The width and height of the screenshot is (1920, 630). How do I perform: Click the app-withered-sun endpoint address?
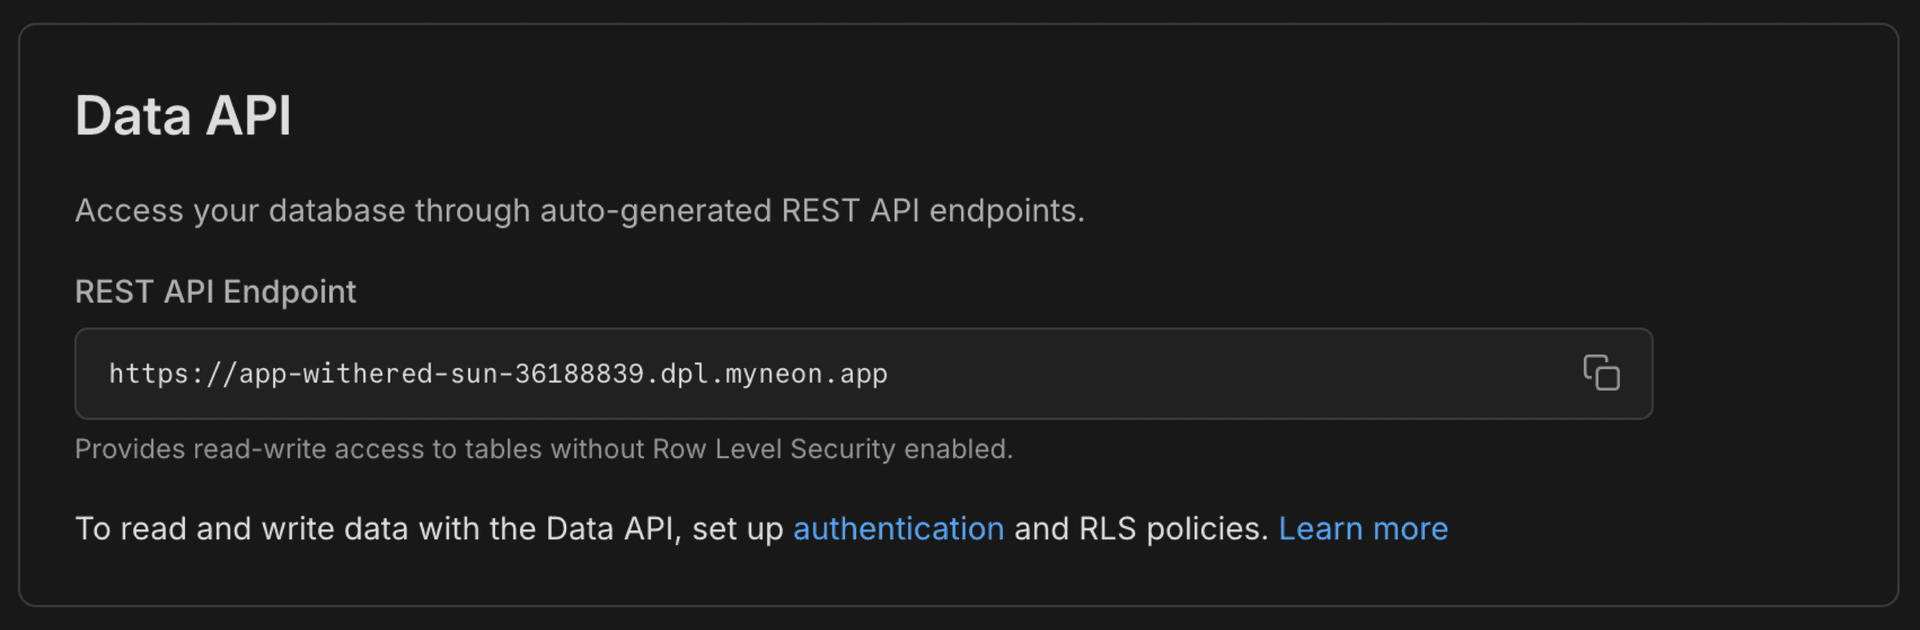pyautogui.click(x=497, y=373)
